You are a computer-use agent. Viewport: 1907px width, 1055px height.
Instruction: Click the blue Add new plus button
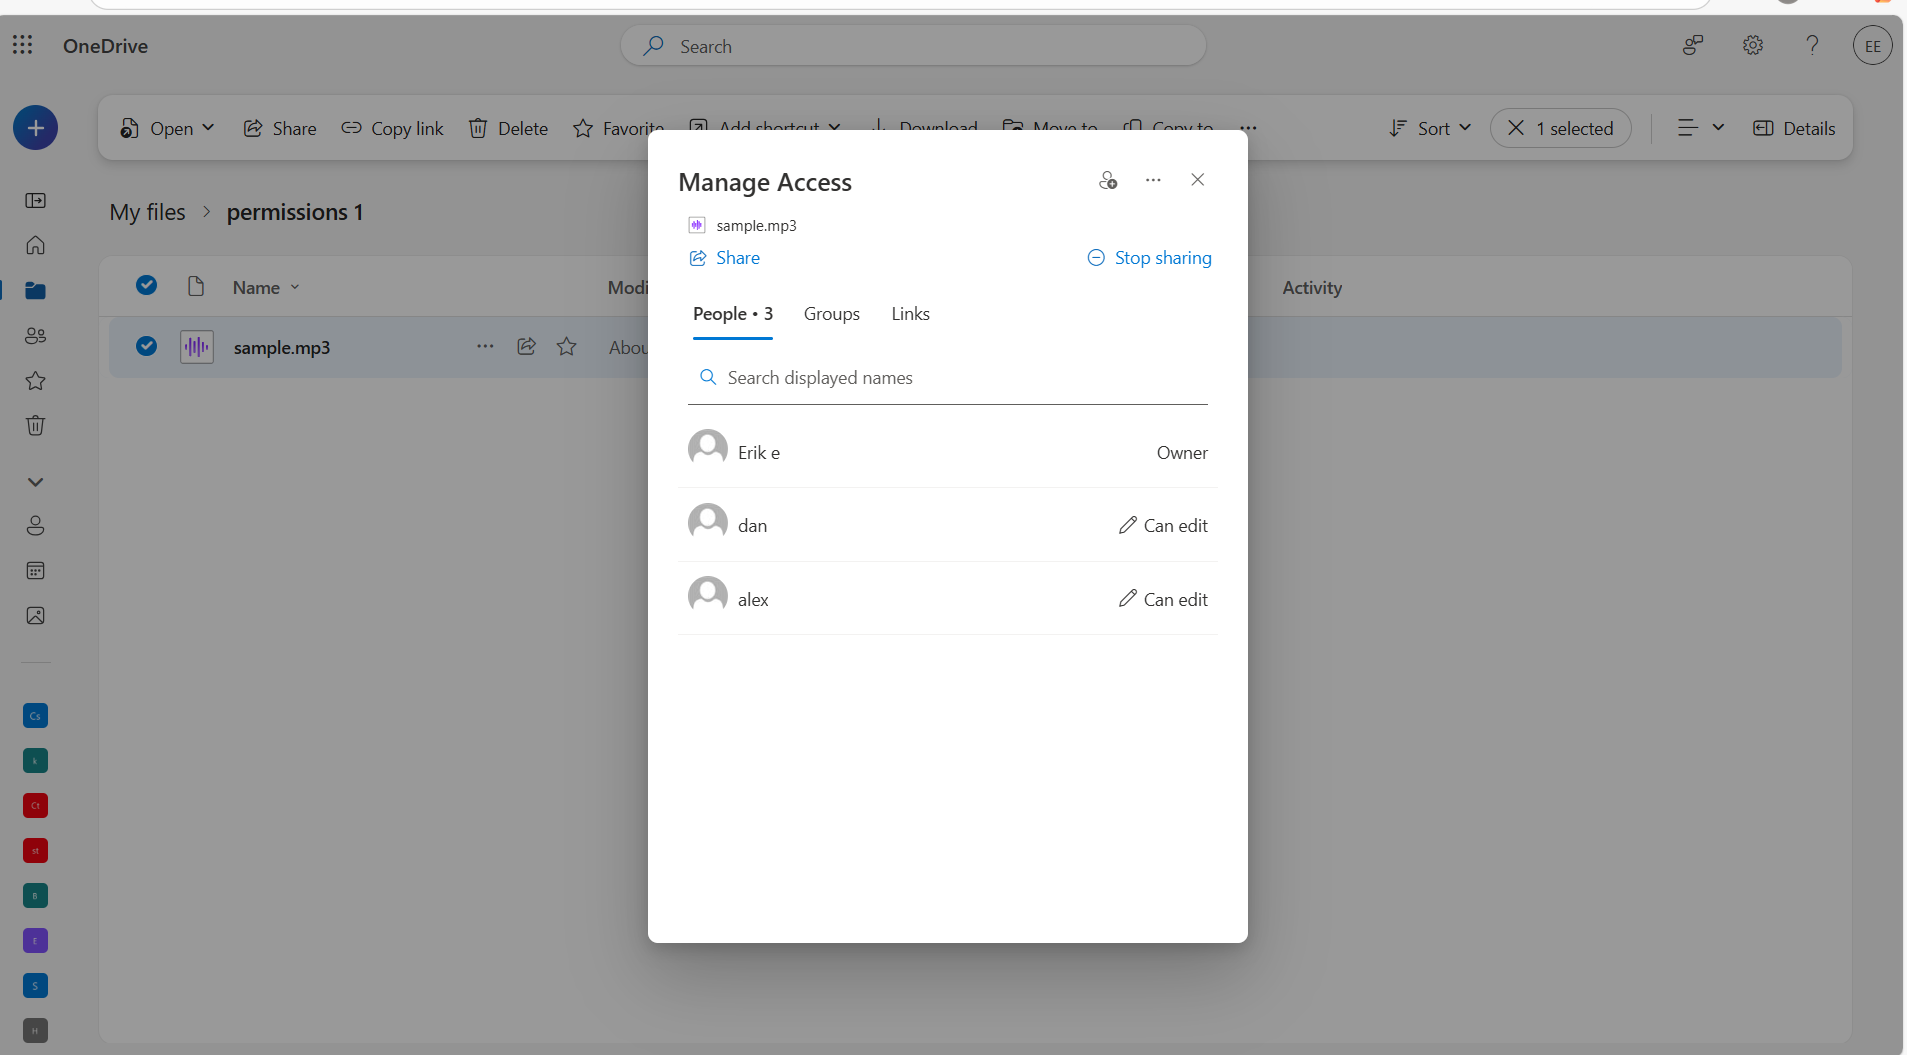(35, 128)
